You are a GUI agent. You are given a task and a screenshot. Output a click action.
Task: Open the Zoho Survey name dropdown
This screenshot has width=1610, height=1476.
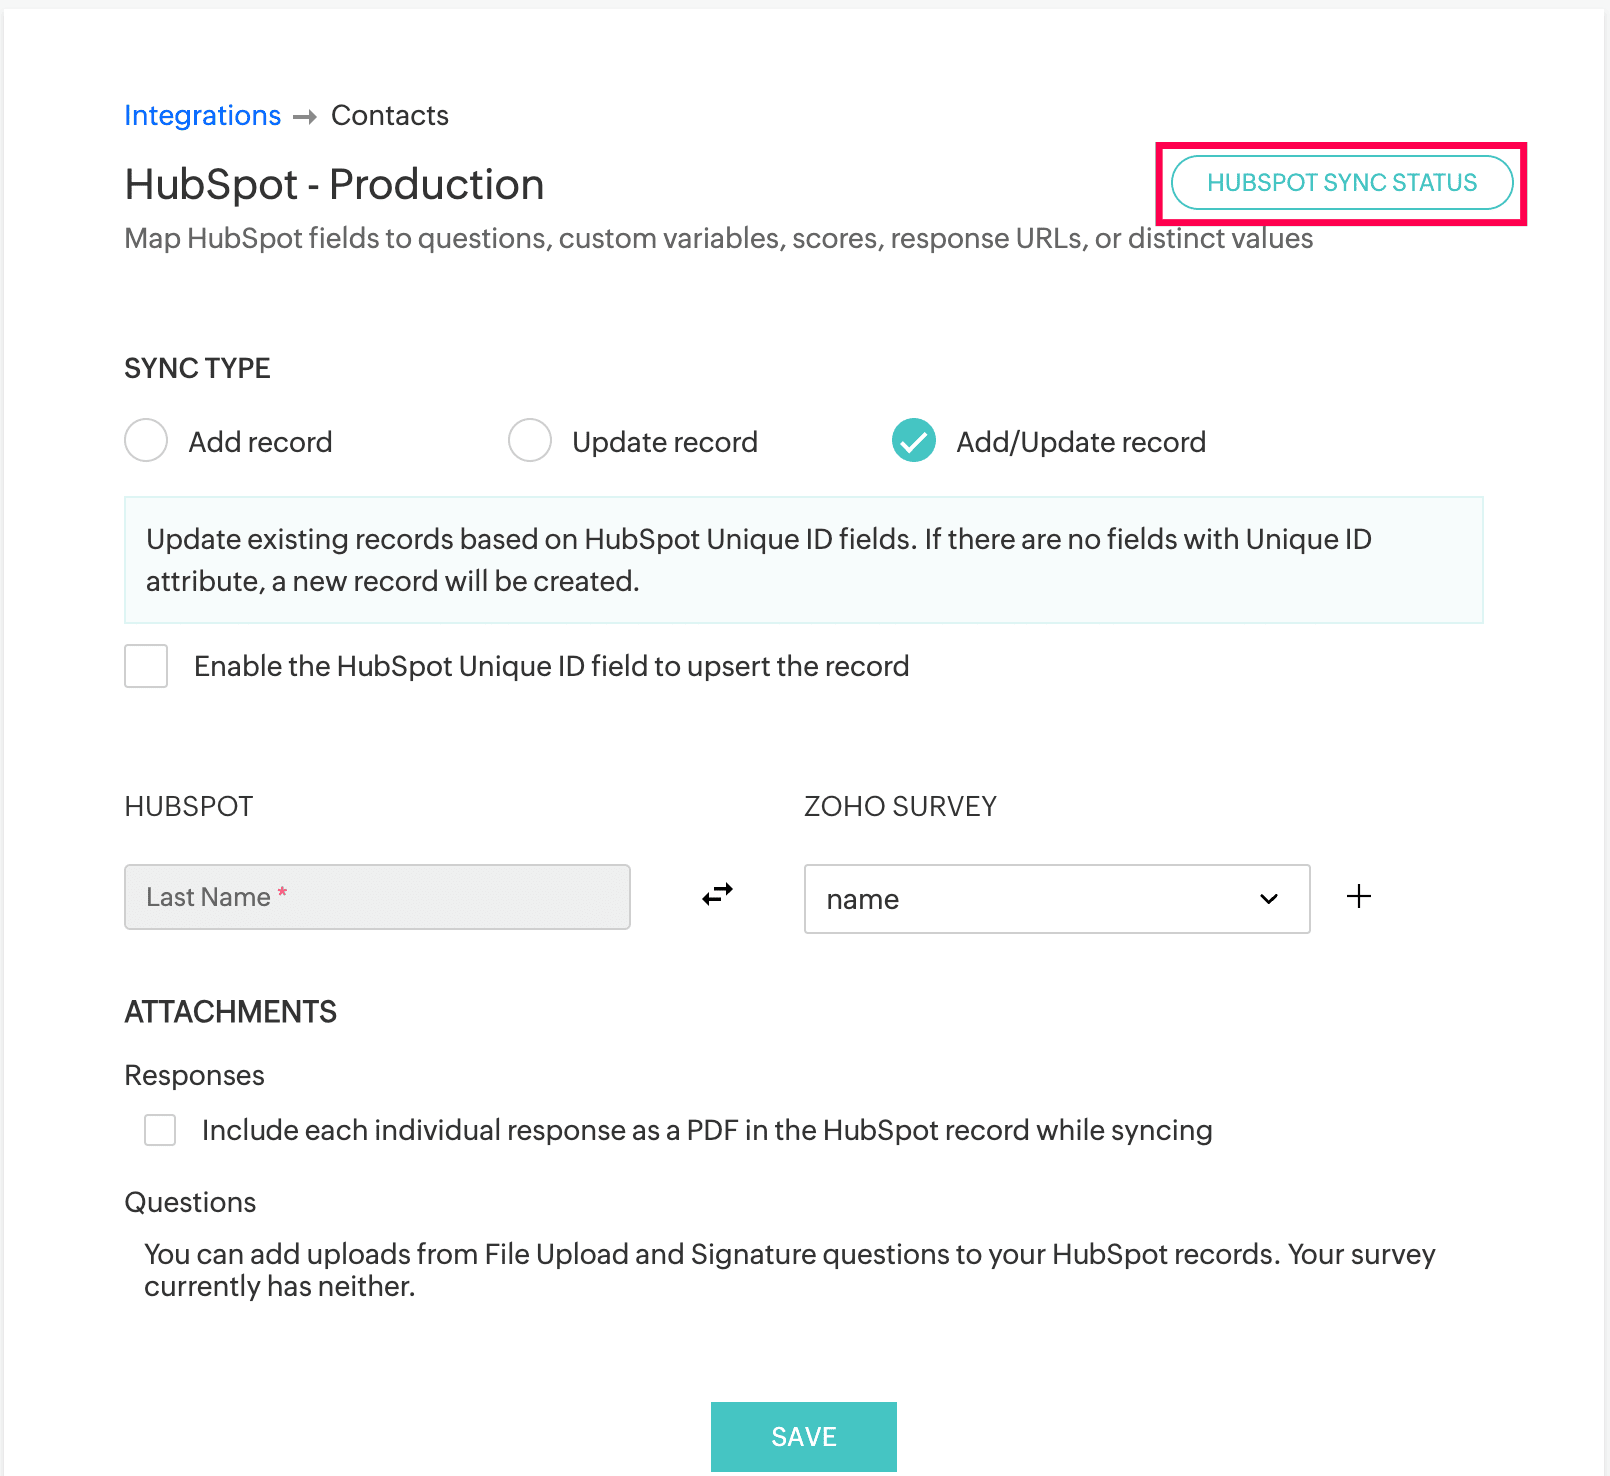tap(1057, 899)
